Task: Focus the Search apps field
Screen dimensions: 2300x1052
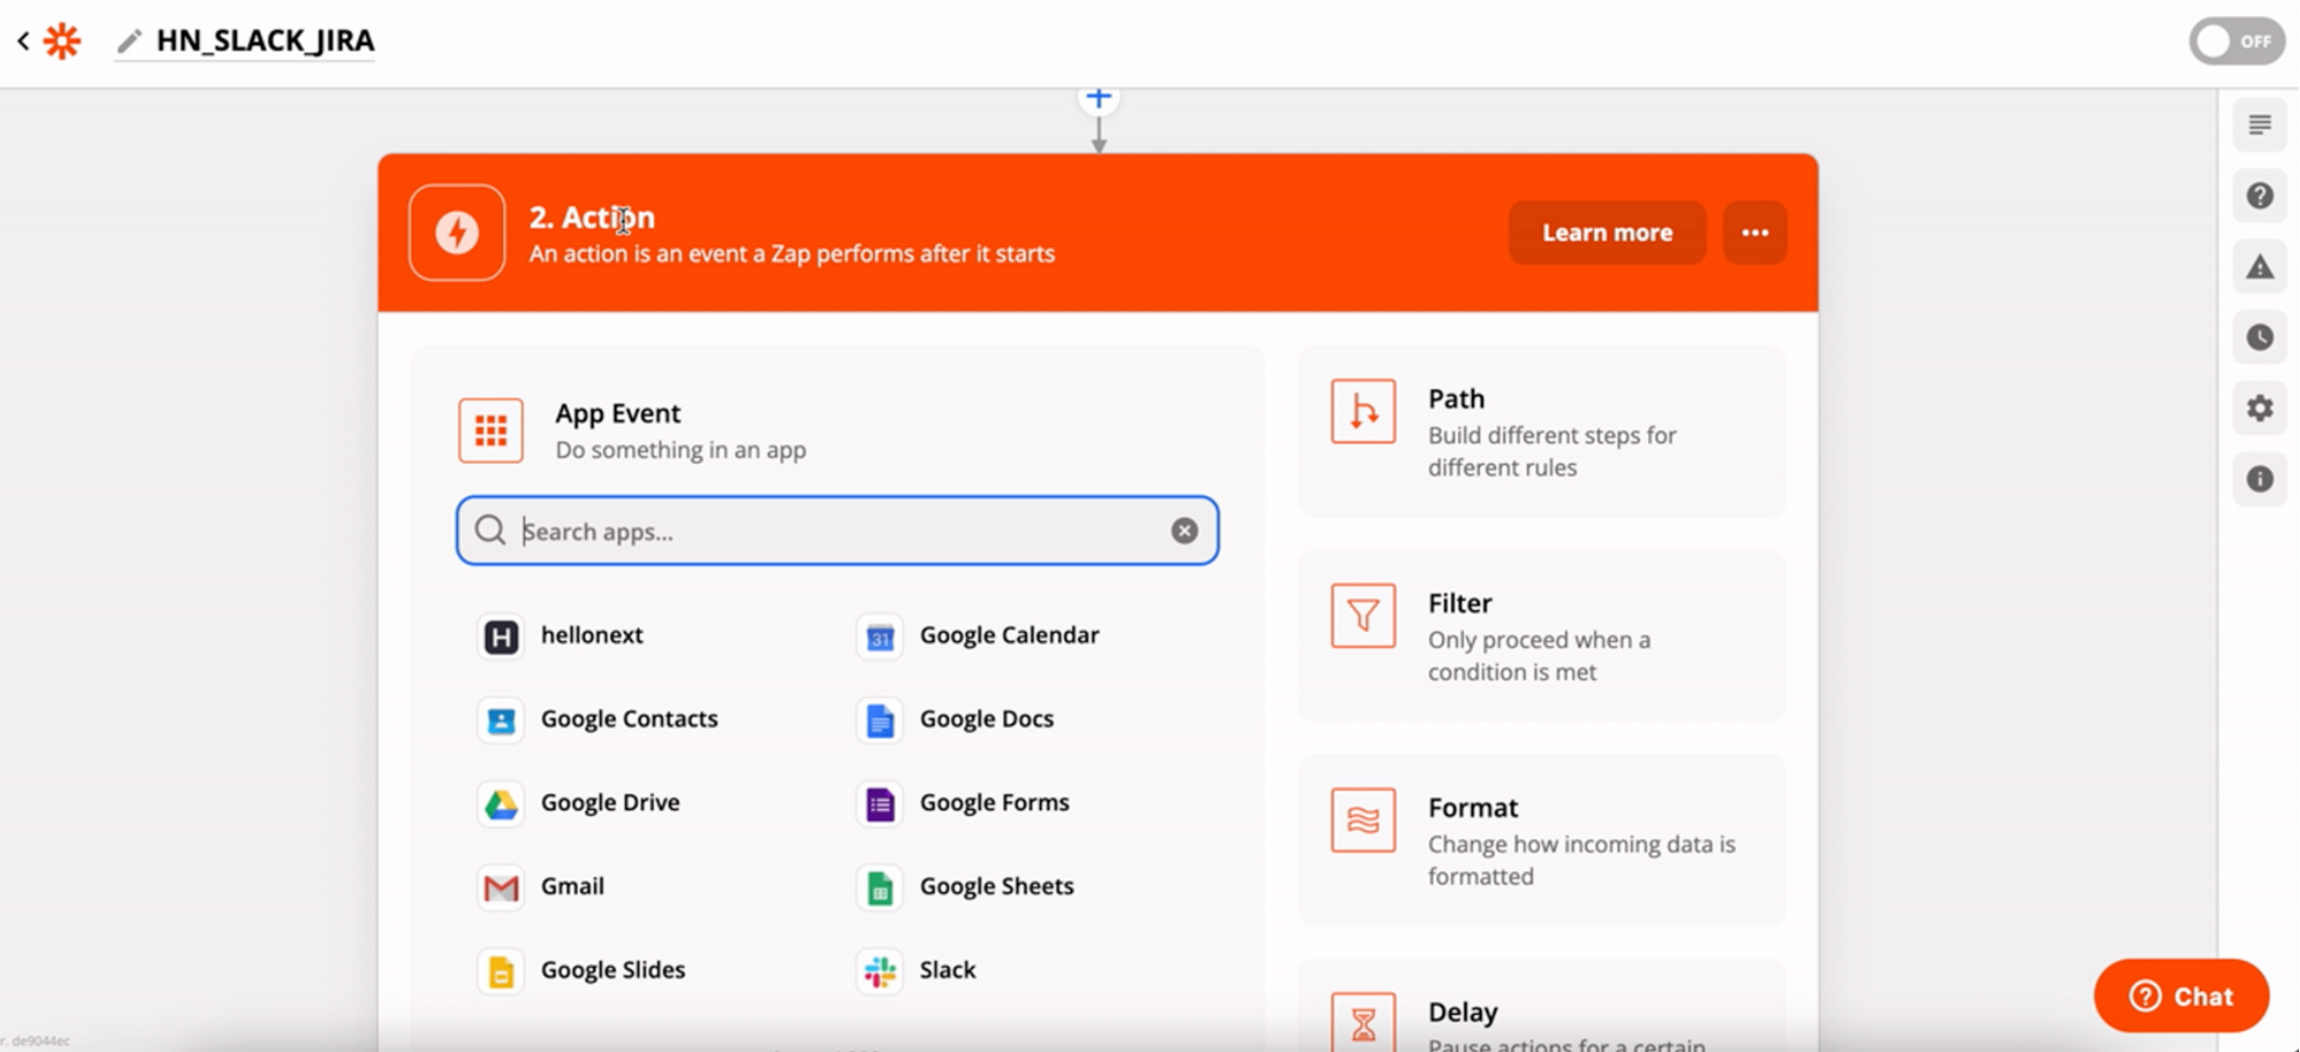Action: 837,531
